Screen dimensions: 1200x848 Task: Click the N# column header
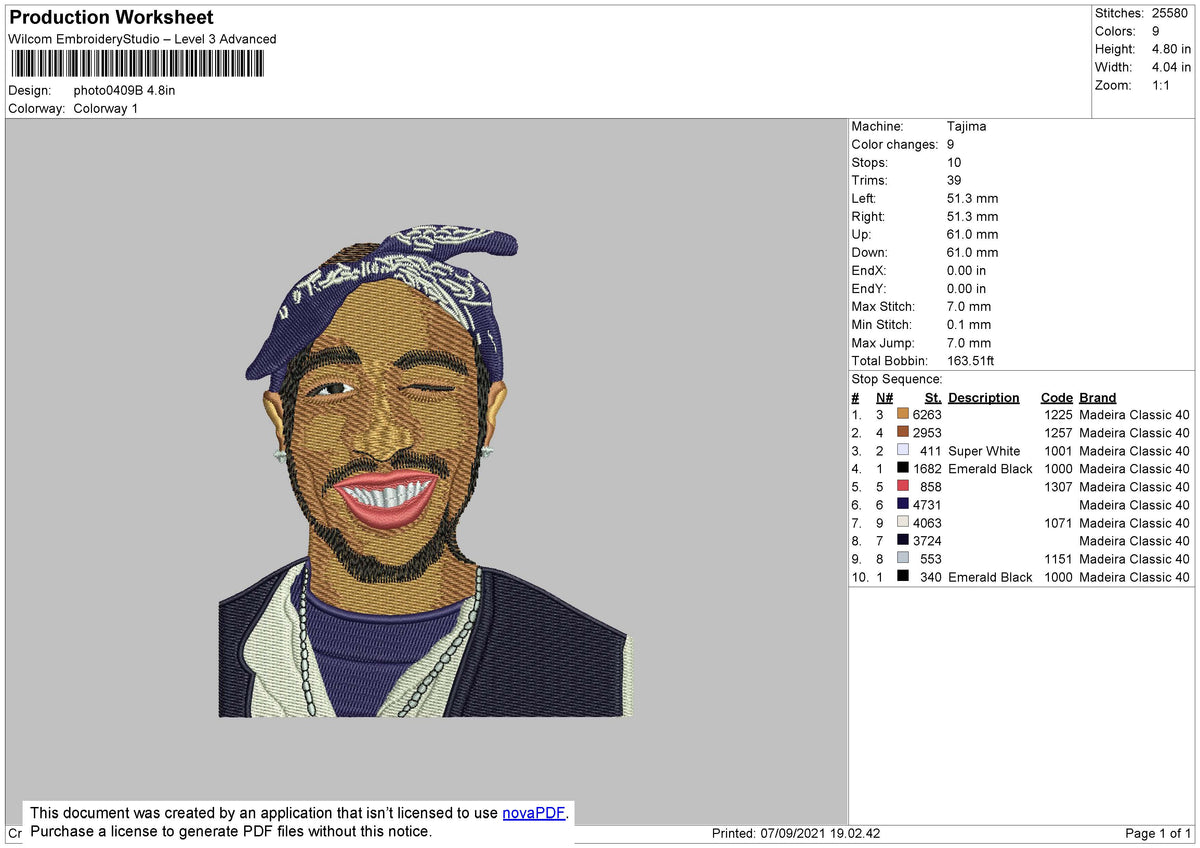click(x=883, y=397)
